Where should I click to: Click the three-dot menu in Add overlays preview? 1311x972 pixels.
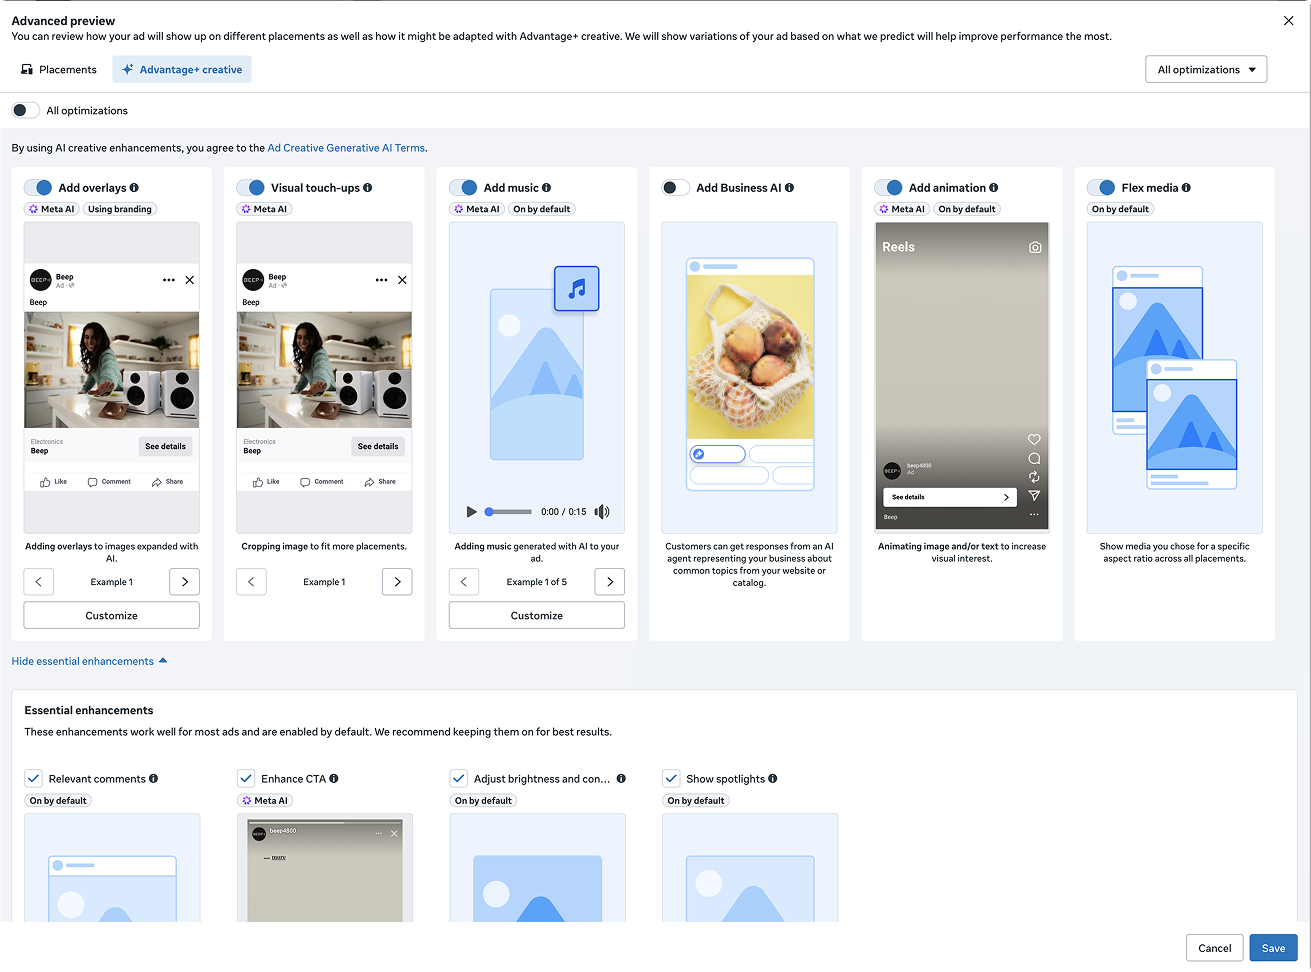click(169, 280)
